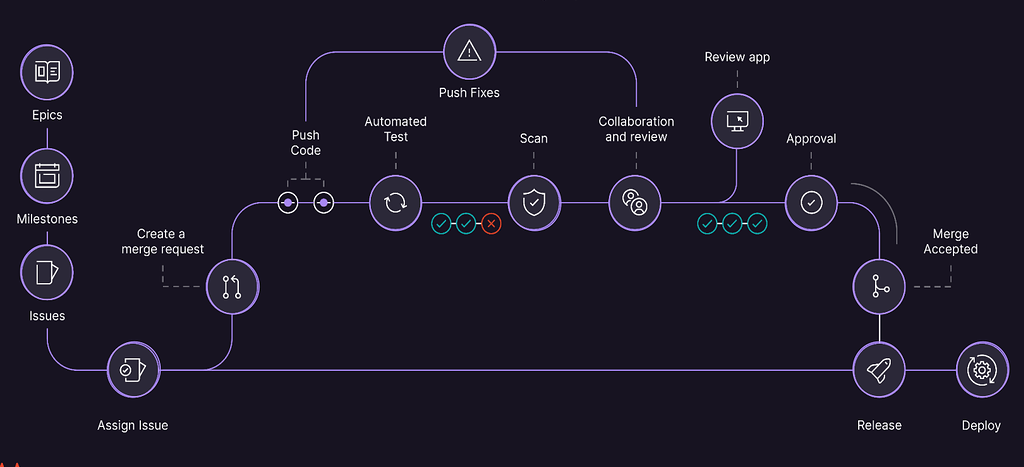Select the Automated Test refresh icon

click(x=395, y=203)
